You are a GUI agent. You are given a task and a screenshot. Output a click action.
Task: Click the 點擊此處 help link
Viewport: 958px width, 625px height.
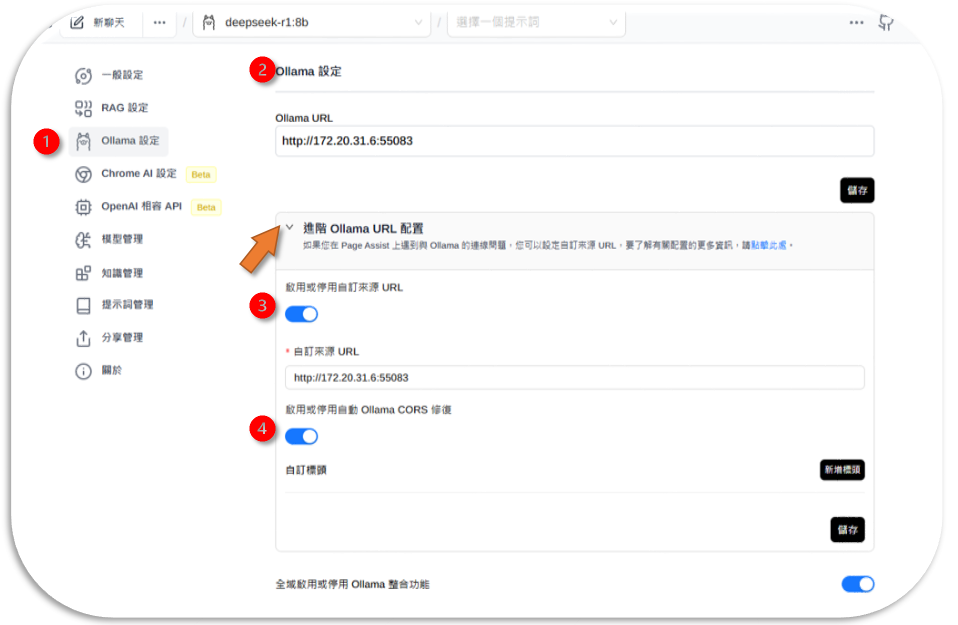pos(769,245)
